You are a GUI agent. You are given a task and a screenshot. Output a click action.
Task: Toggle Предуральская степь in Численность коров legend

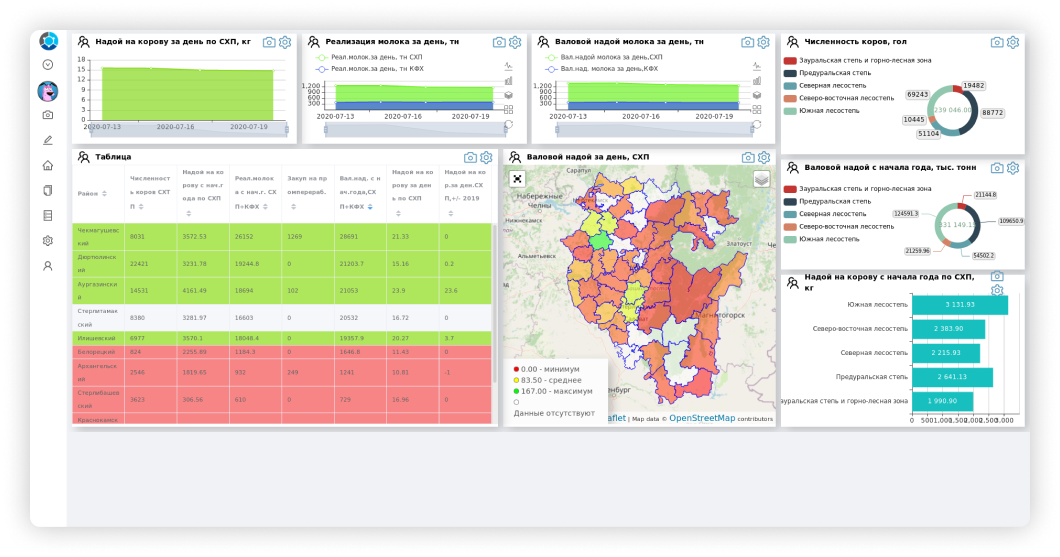[827, 73]
